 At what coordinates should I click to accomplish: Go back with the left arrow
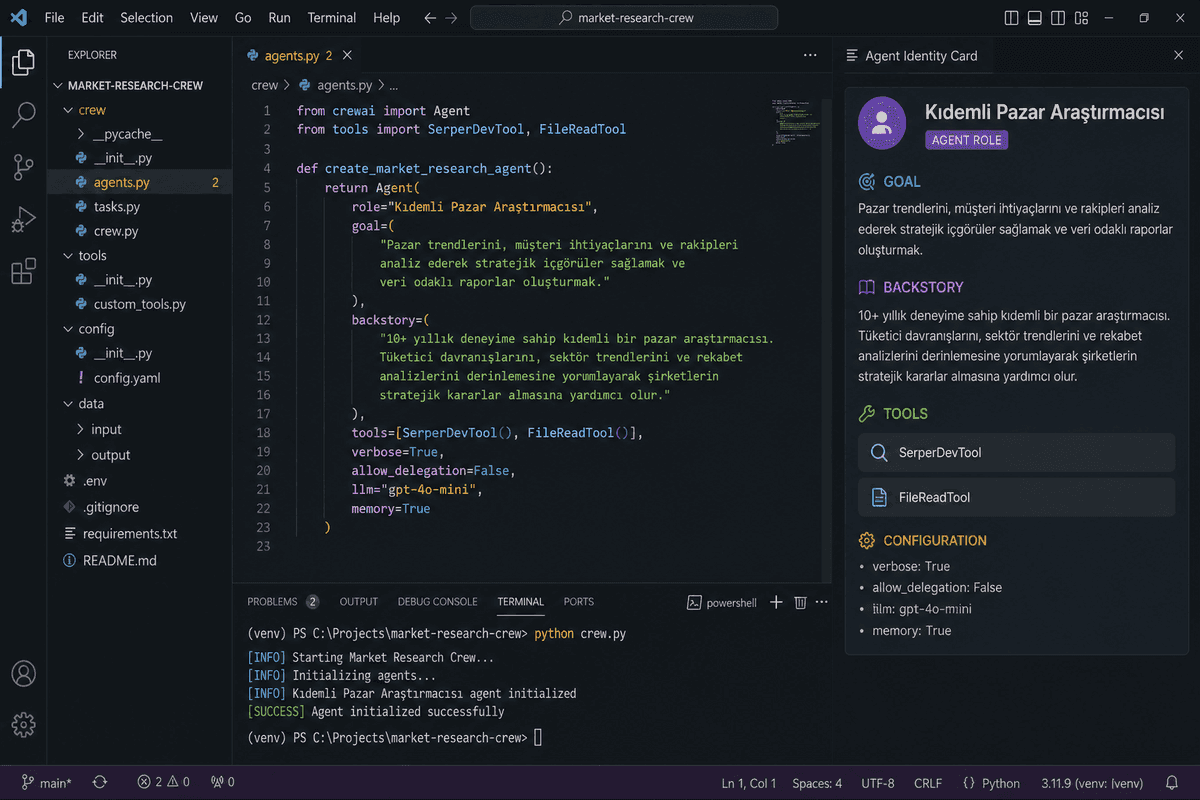pyautogui.click(x=430, y=18)
